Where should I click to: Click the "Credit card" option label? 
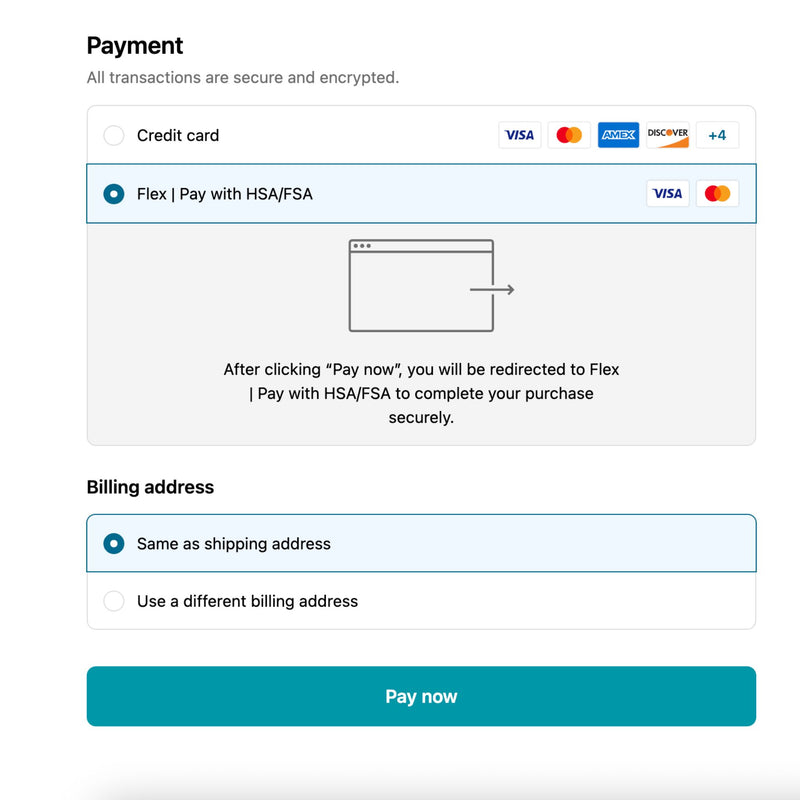point(178,136)
